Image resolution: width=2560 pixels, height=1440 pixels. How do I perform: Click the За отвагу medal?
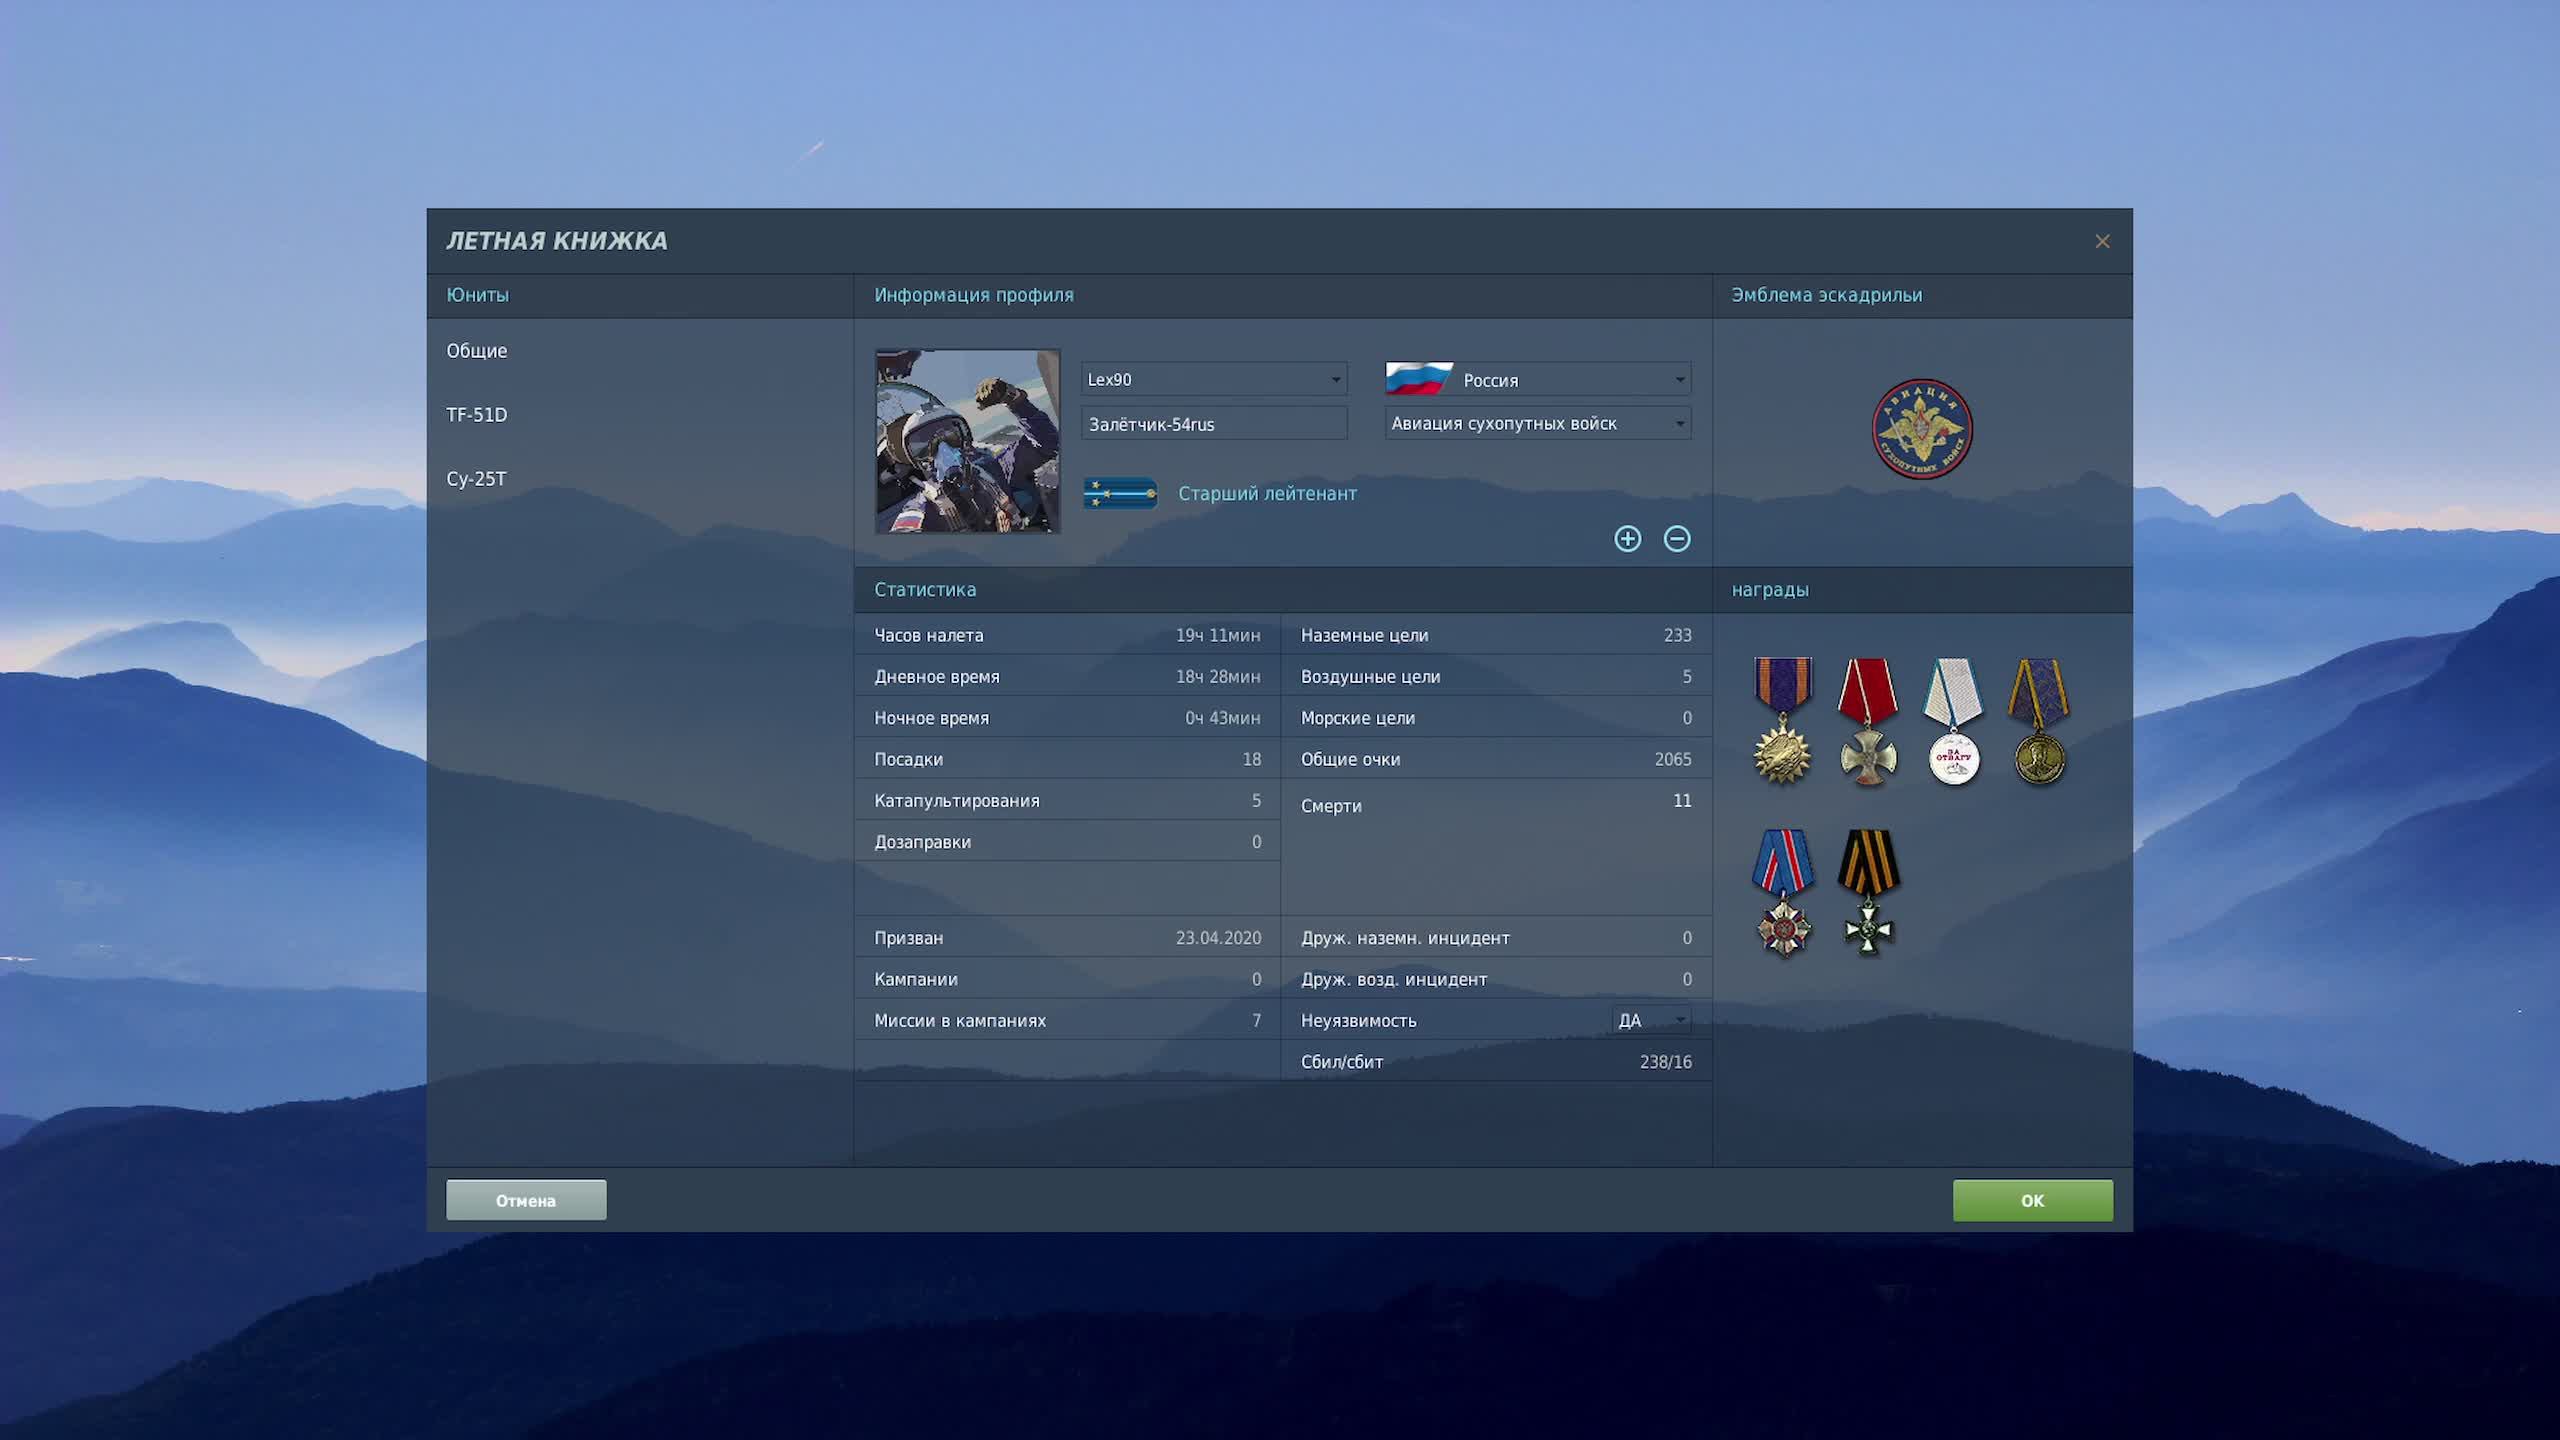(1953, 721)
